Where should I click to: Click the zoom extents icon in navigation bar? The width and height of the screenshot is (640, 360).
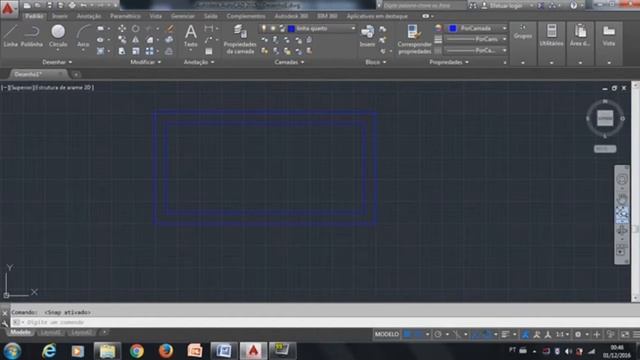[622, 213]
